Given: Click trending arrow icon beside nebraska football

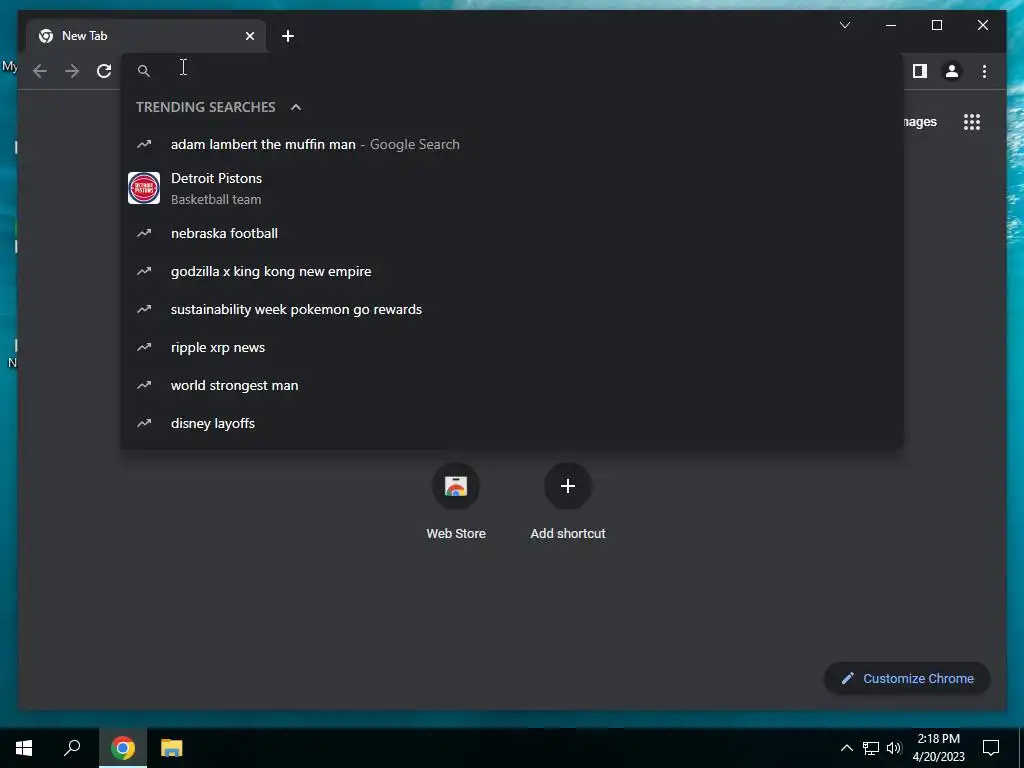Looking at the screenshot, I should coord(144,233).
